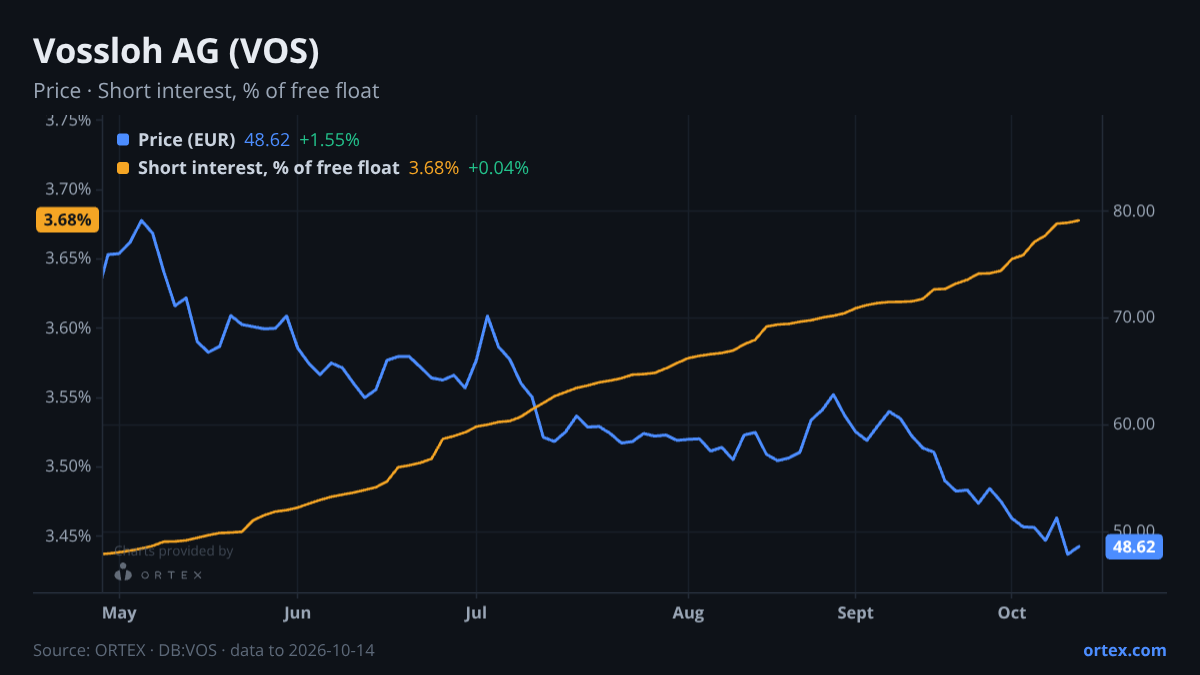1200x675 pixels.
Task: Open the ortex.com link
Action: [x=1125, y=650]
